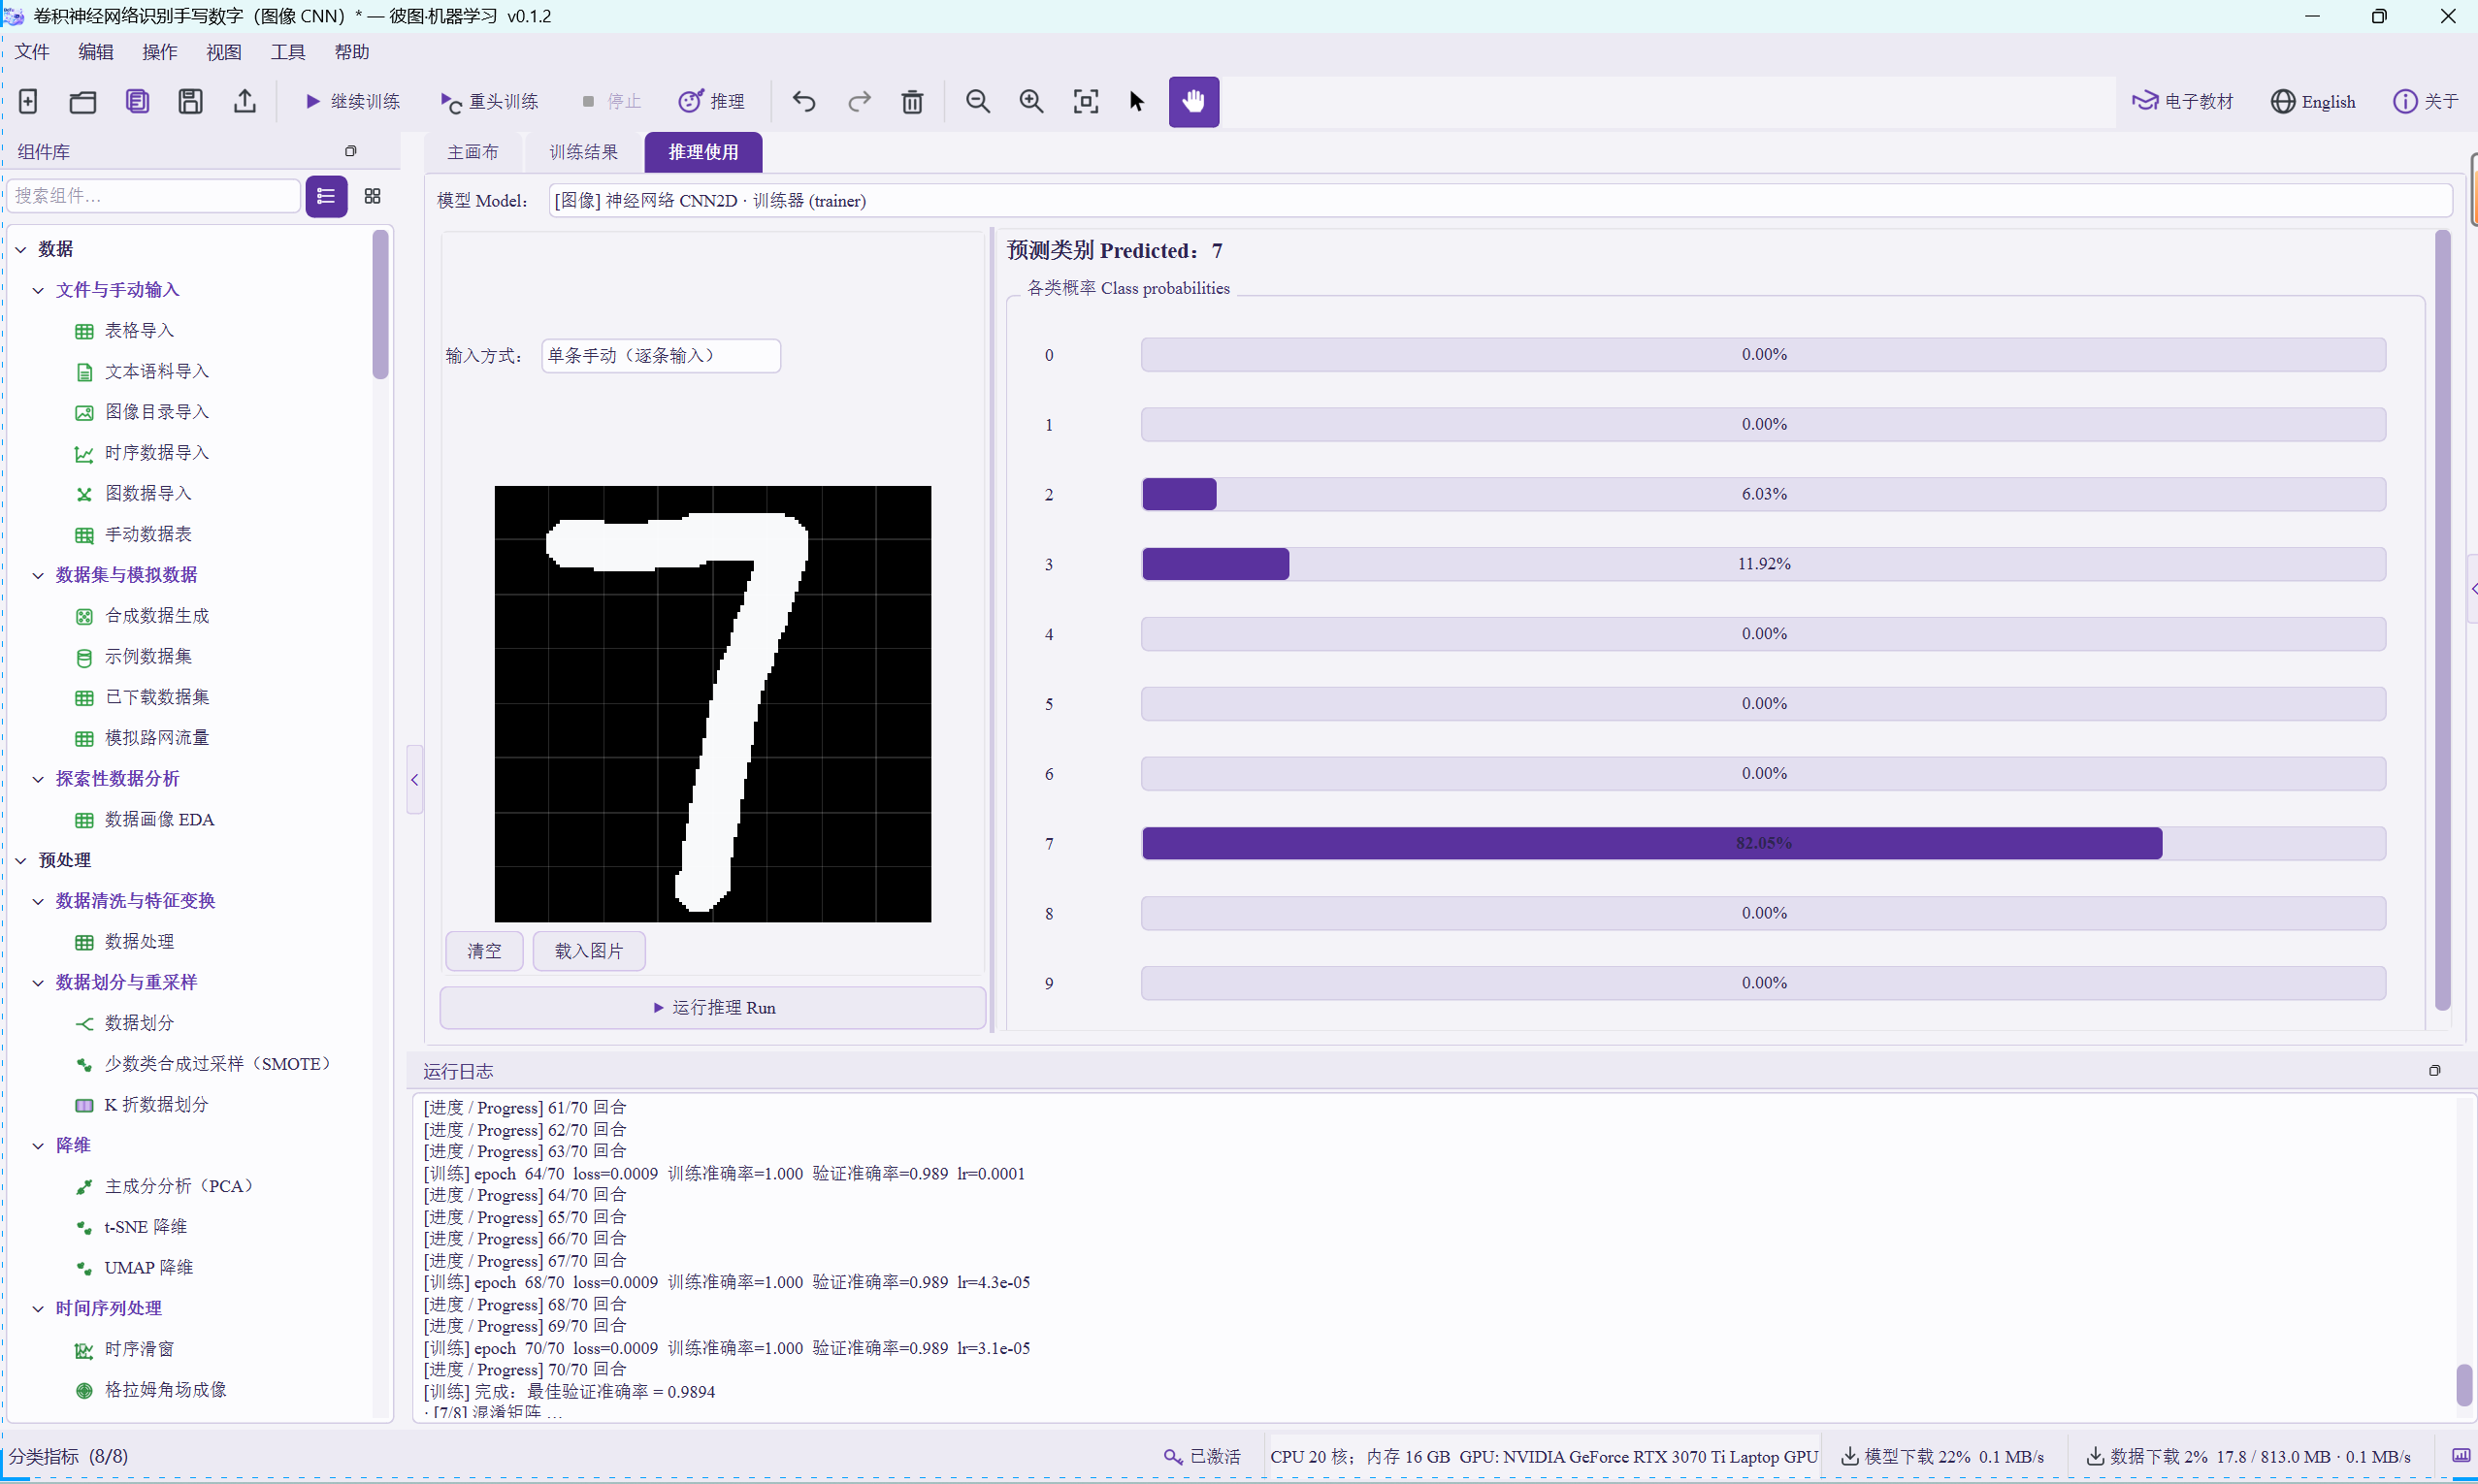
Task: Collapse 数据集与模拟数据 group
Action: pyautogui.click(x=38, y=575)
